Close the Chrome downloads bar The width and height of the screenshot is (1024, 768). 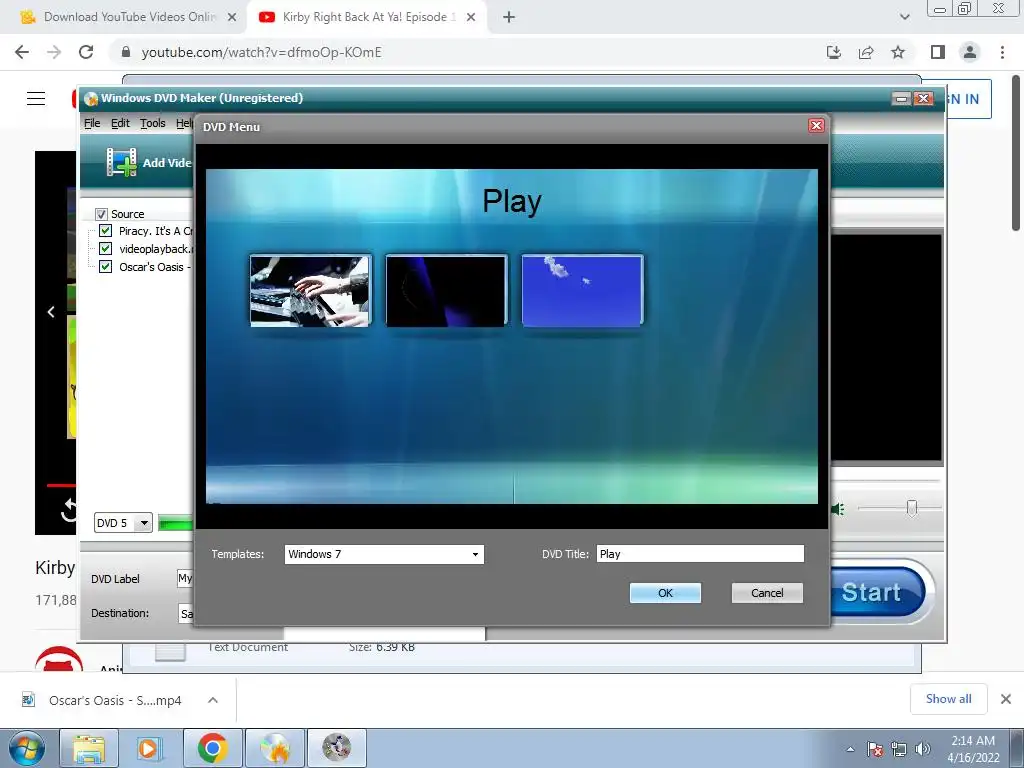coord(1006,699)
